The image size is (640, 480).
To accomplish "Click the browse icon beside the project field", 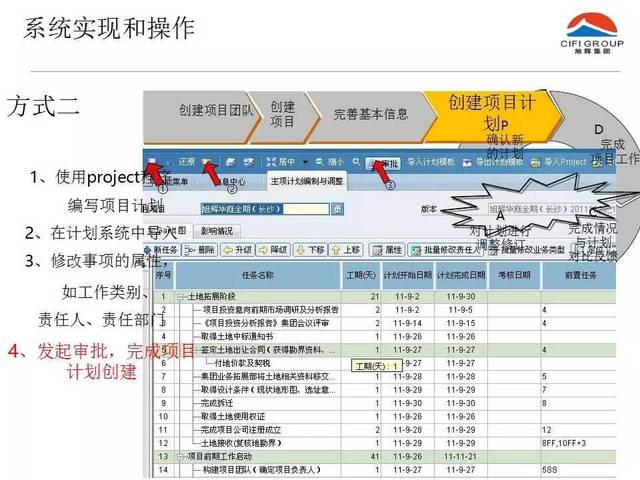I will pyautogui.click(x=337, y=209).
